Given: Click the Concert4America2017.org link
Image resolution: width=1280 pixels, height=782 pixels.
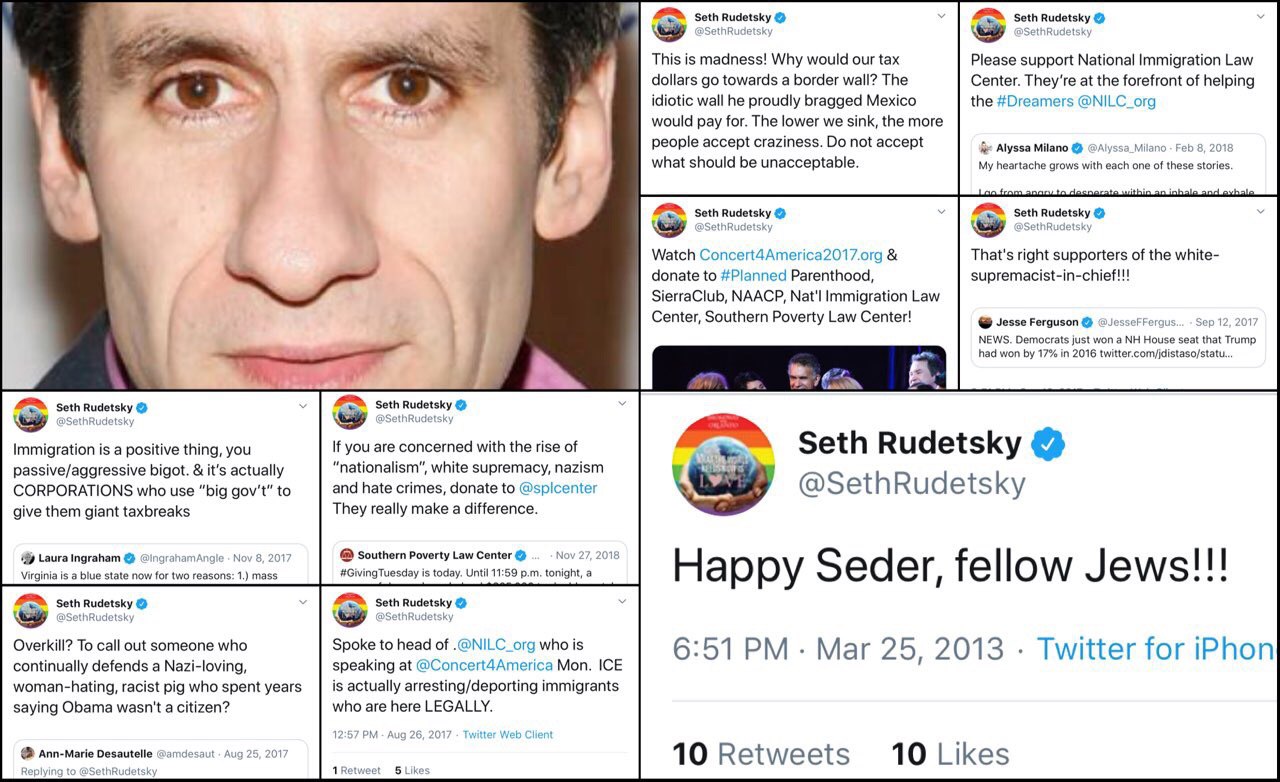Looking at the screenshot, I should click(x=790, y=255).
